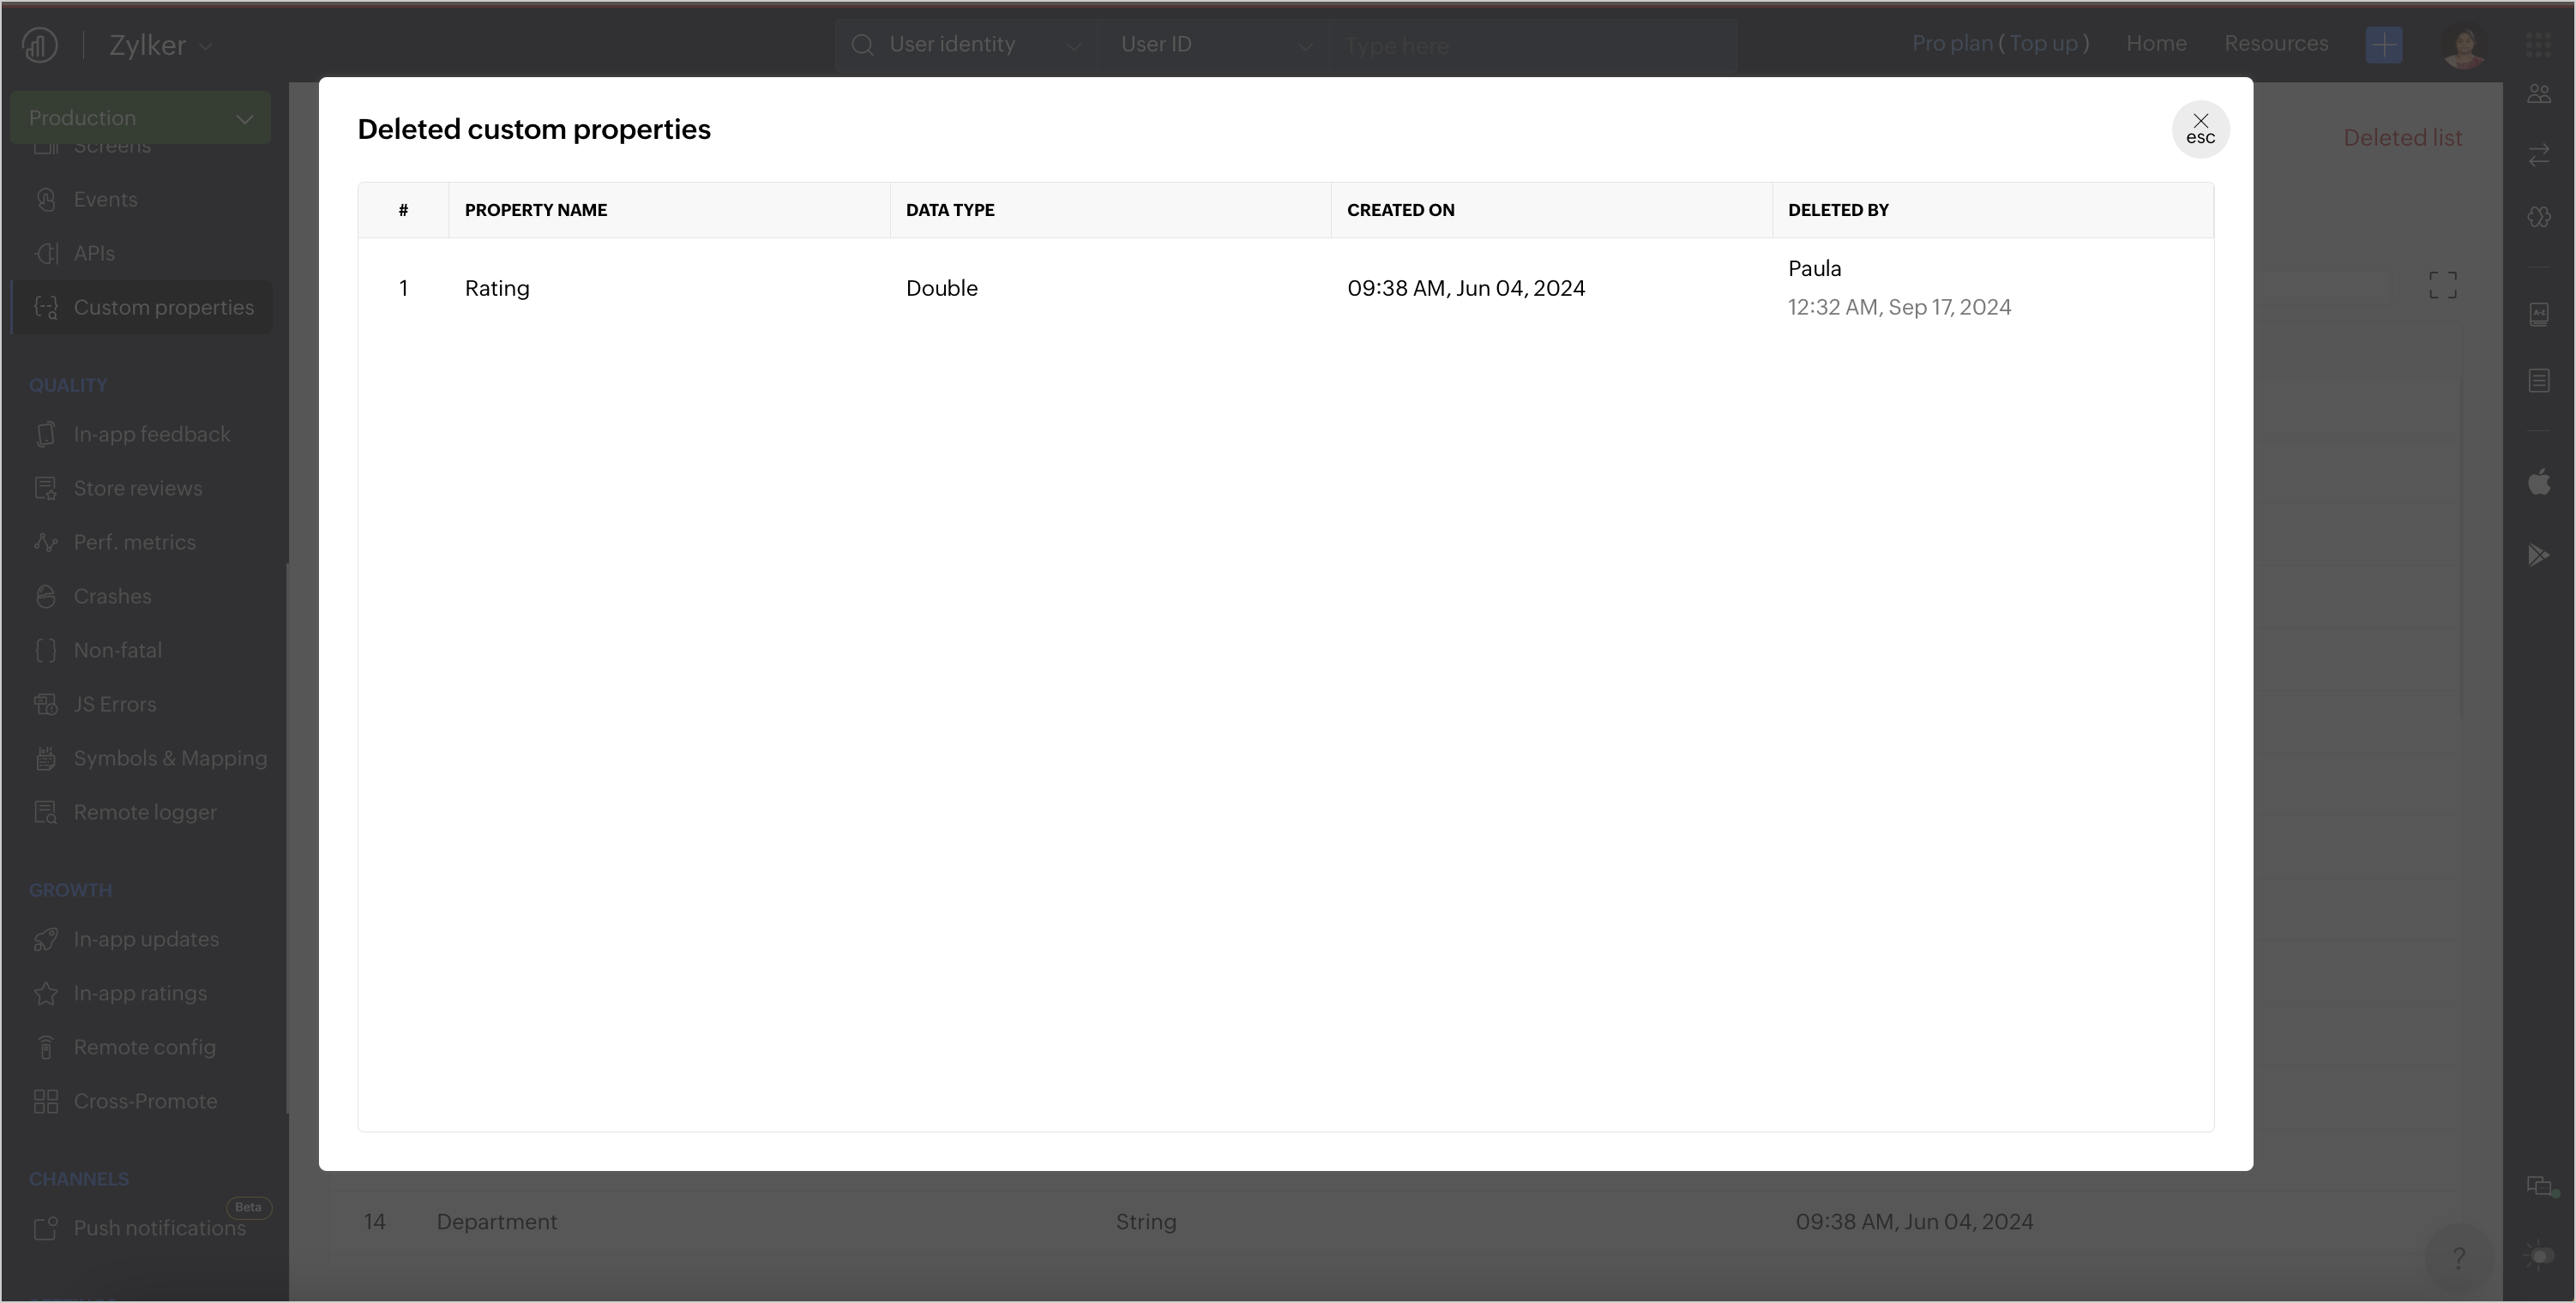The width and height of the screenshot is (2576, 1303).
Task: Open the apps grid icon
Action: pyautogui.click(x=2538, y=45)
